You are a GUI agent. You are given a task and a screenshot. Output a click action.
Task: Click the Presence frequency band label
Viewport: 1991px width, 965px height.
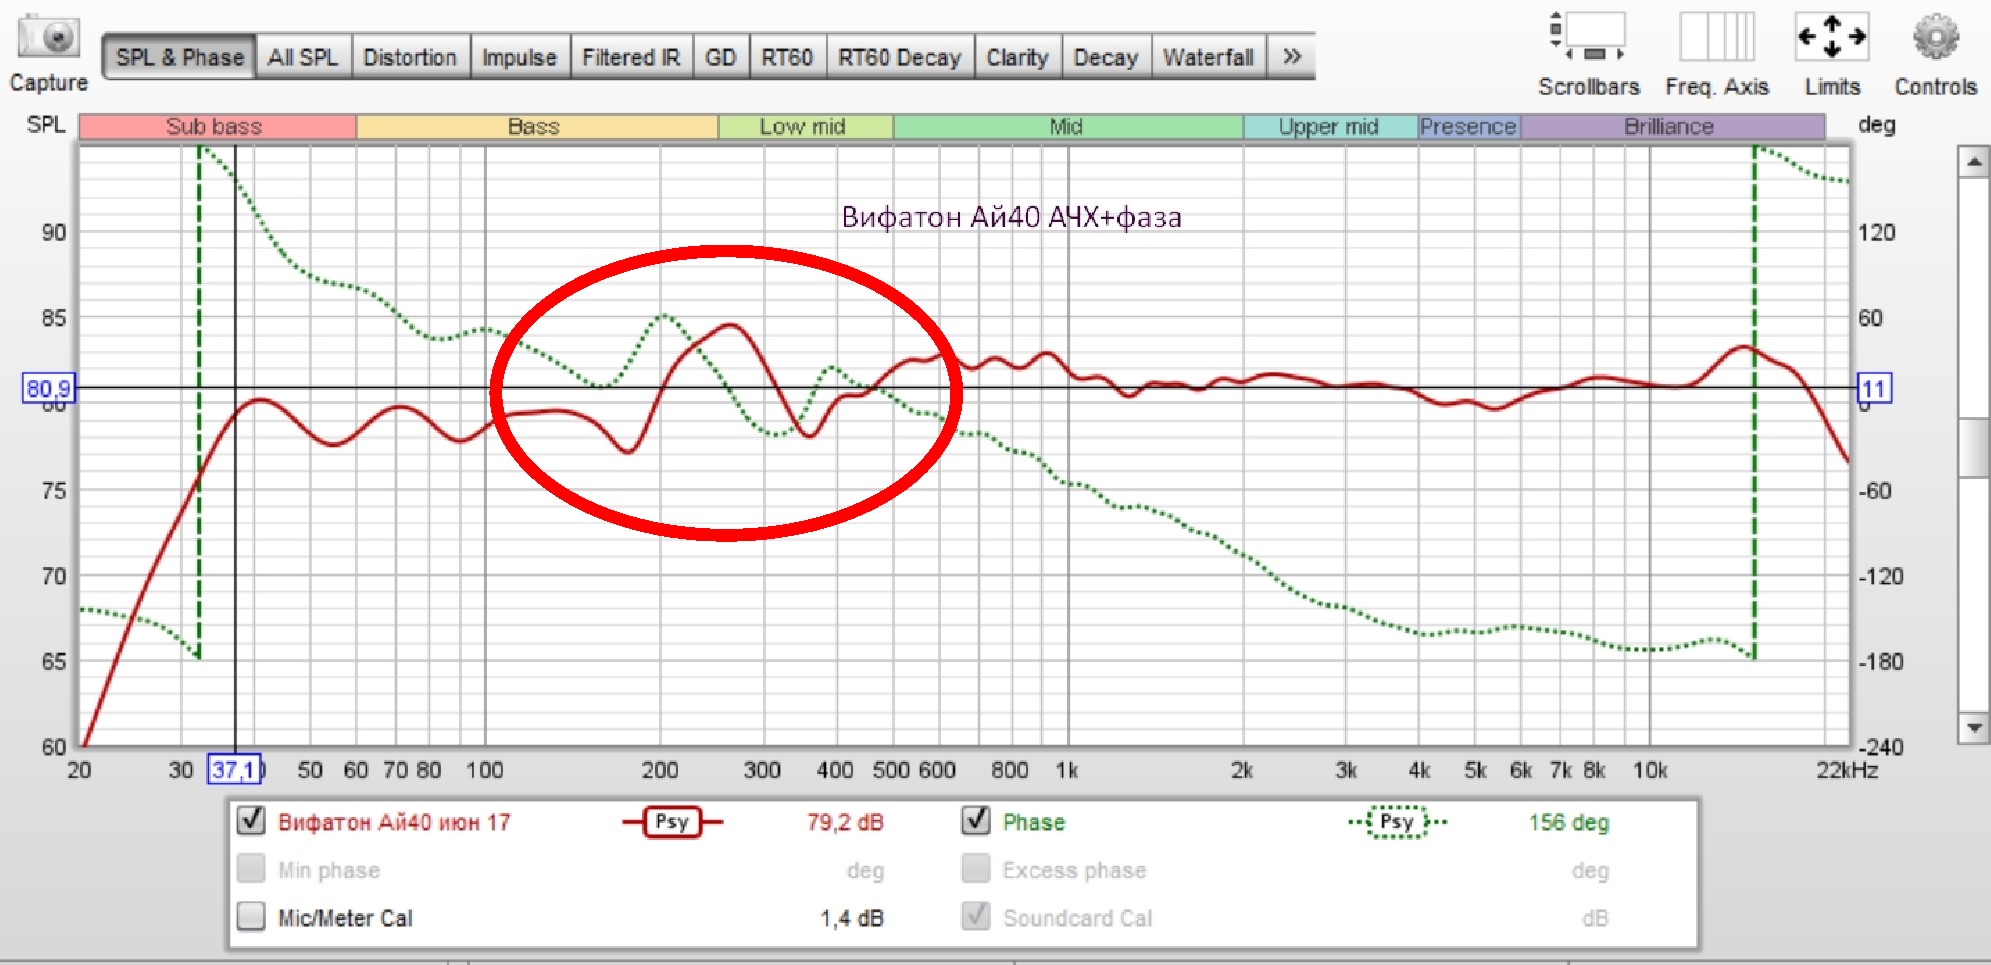(1469, 127)
